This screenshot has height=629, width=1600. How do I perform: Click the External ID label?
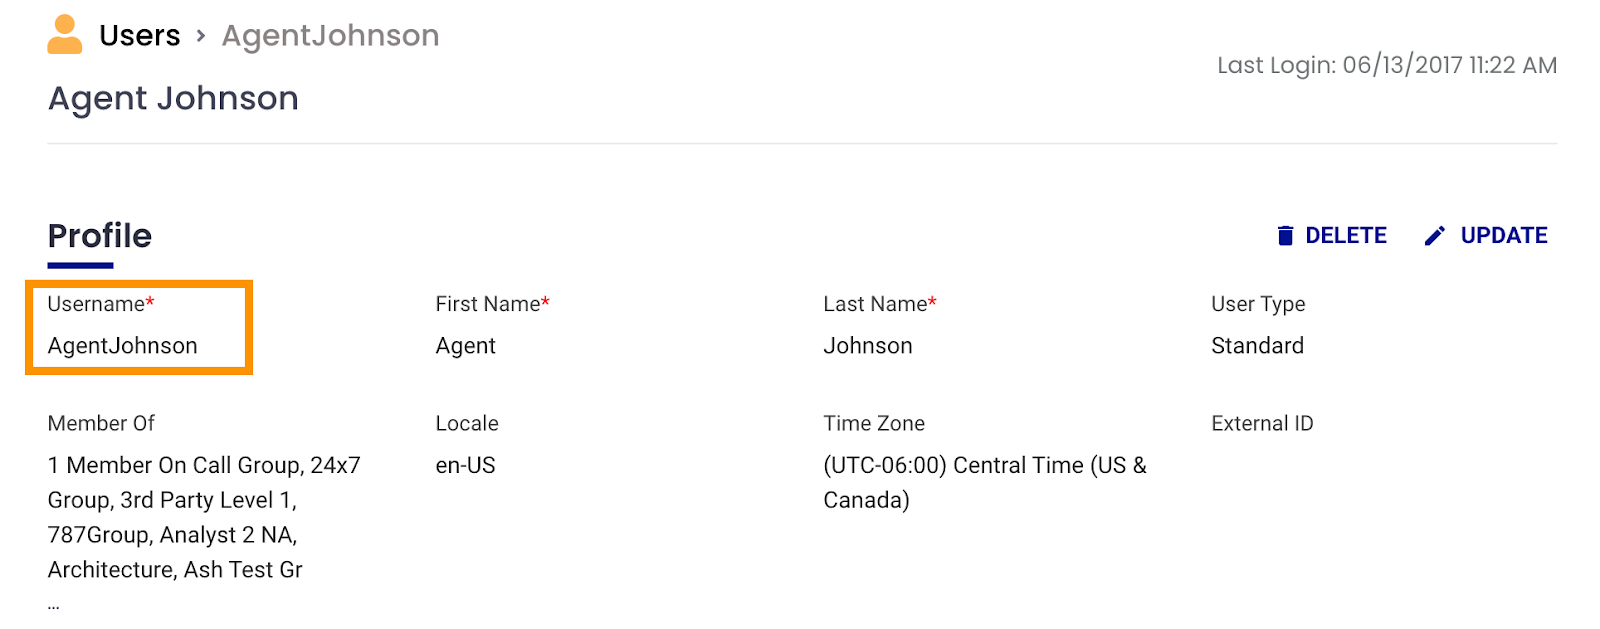click(1262, 424)
